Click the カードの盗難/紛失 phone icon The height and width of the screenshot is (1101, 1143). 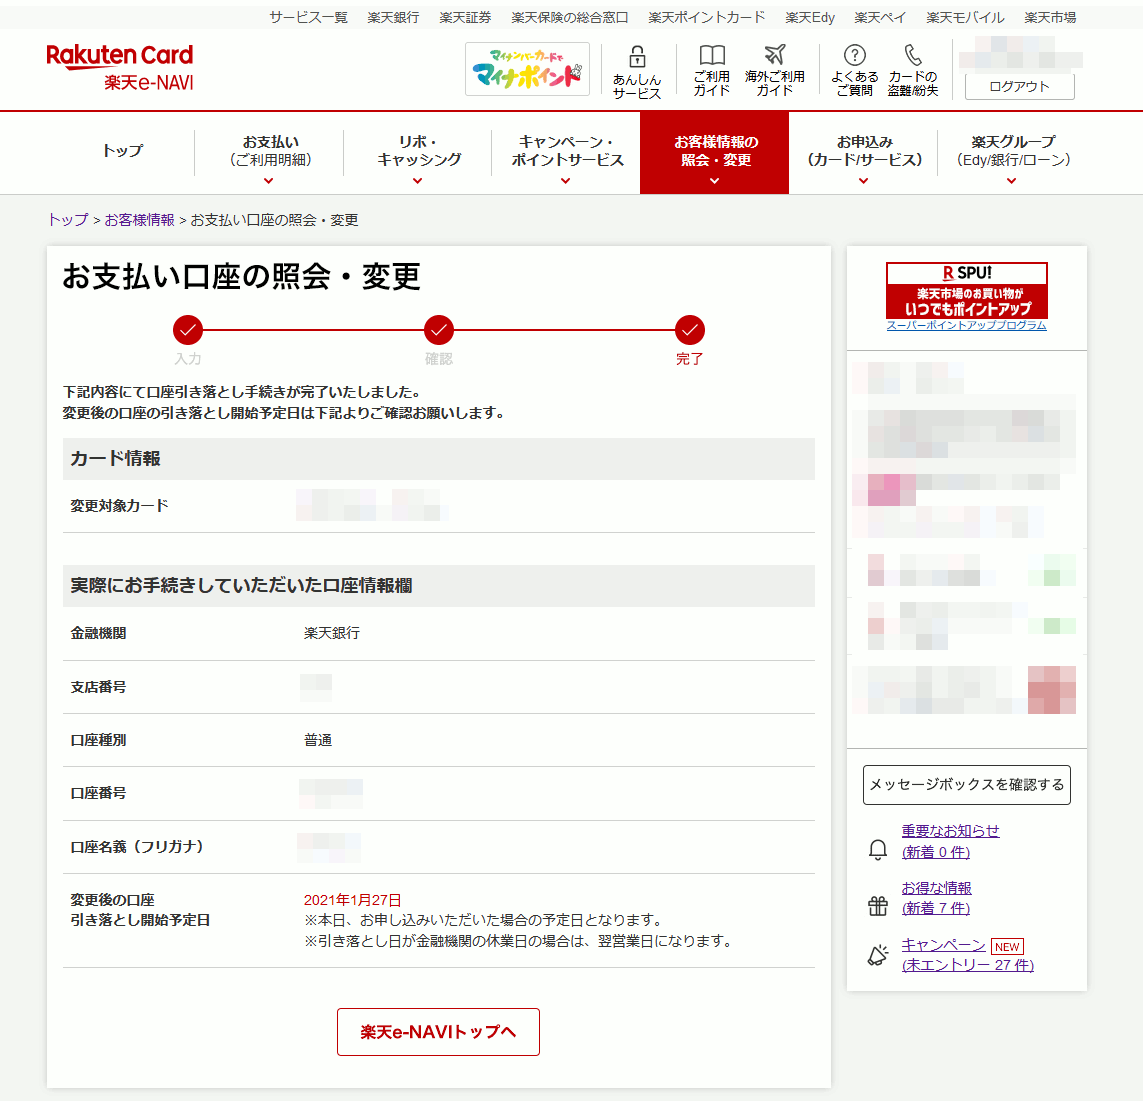(913, 55)
